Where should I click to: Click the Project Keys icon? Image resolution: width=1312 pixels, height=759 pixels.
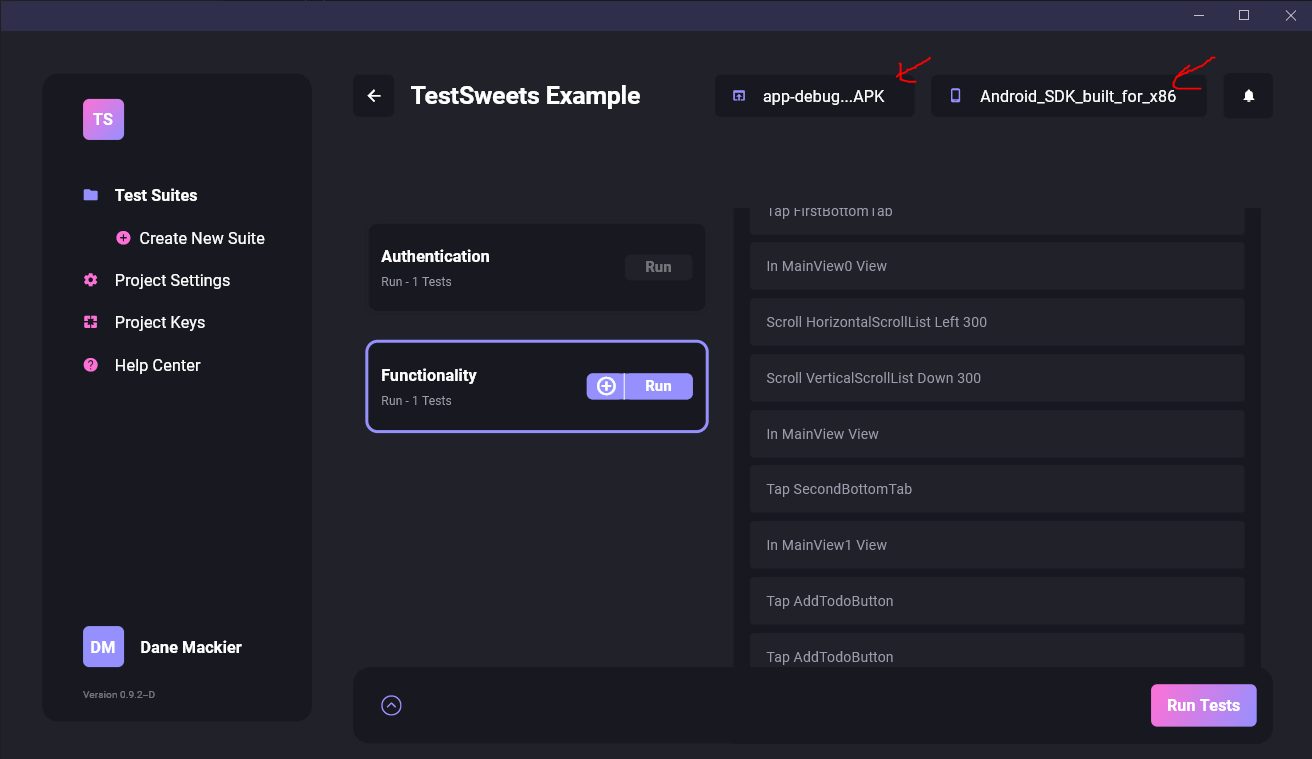pyautogui.click(x=91, y=322)
